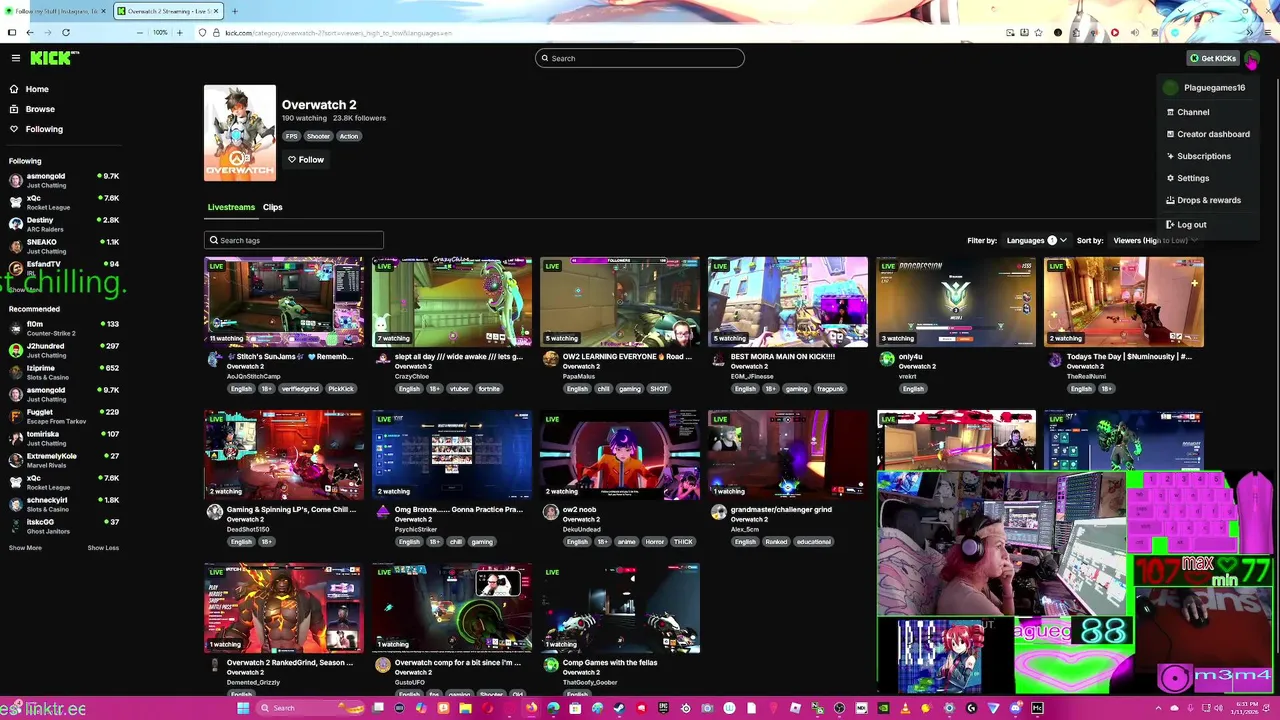
Task: Open Settings in profile menu
Action: click(x=1193, y=178)
